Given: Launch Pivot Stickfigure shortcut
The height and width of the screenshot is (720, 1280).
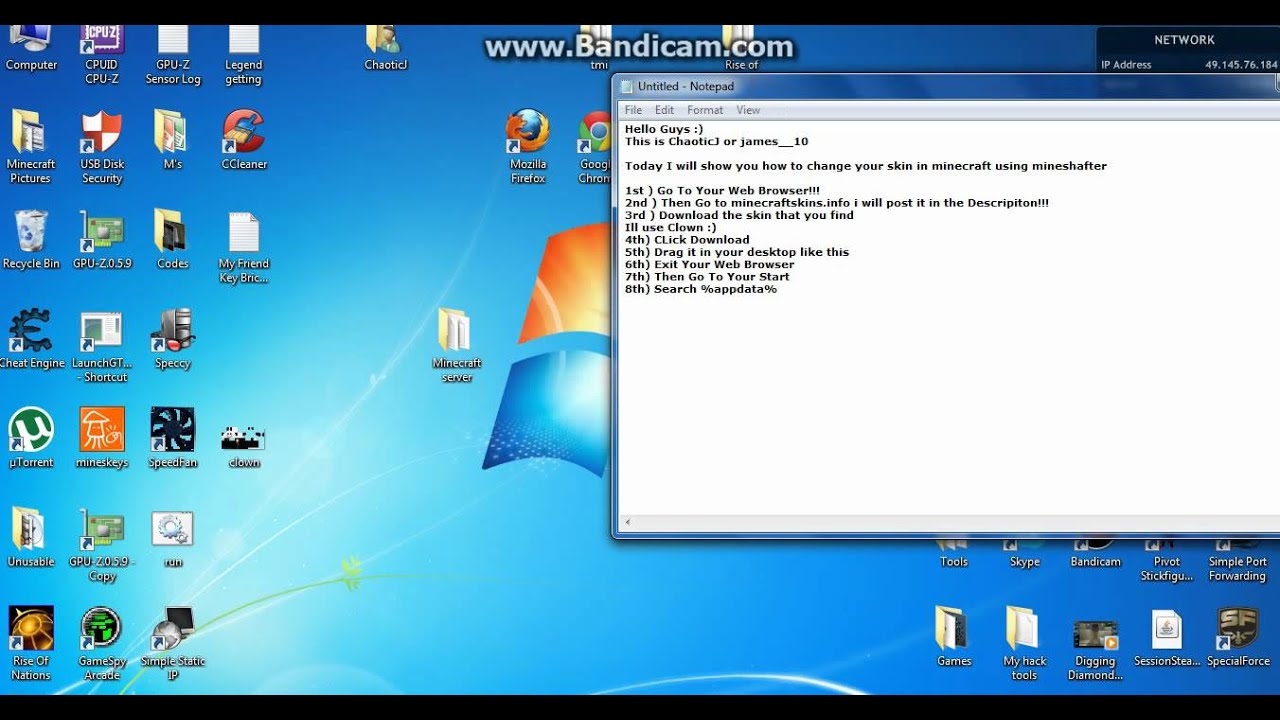Looking at the screenshot, I should (x=1166, y=560).
